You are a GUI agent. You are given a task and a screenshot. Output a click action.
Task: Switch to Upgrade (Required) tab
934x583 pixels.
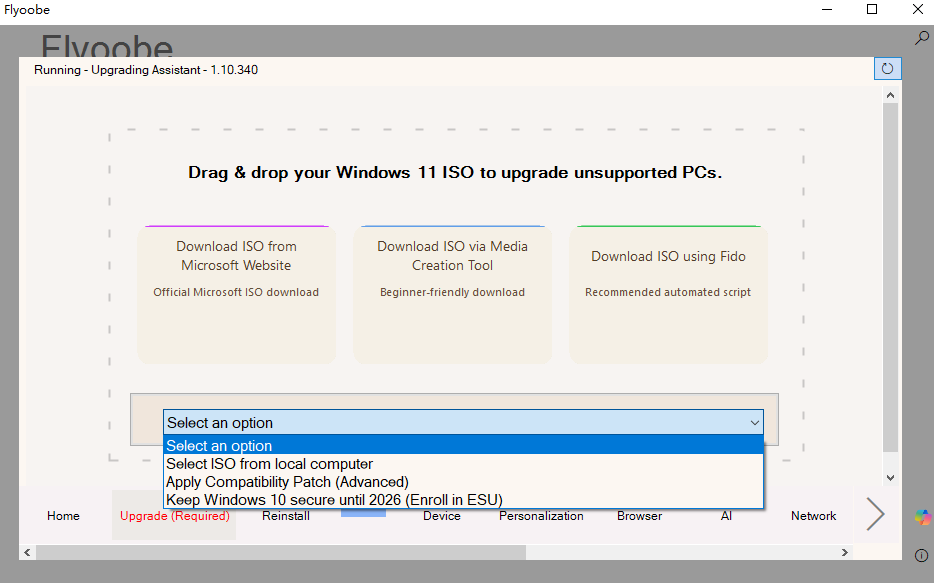click(175, 516)
